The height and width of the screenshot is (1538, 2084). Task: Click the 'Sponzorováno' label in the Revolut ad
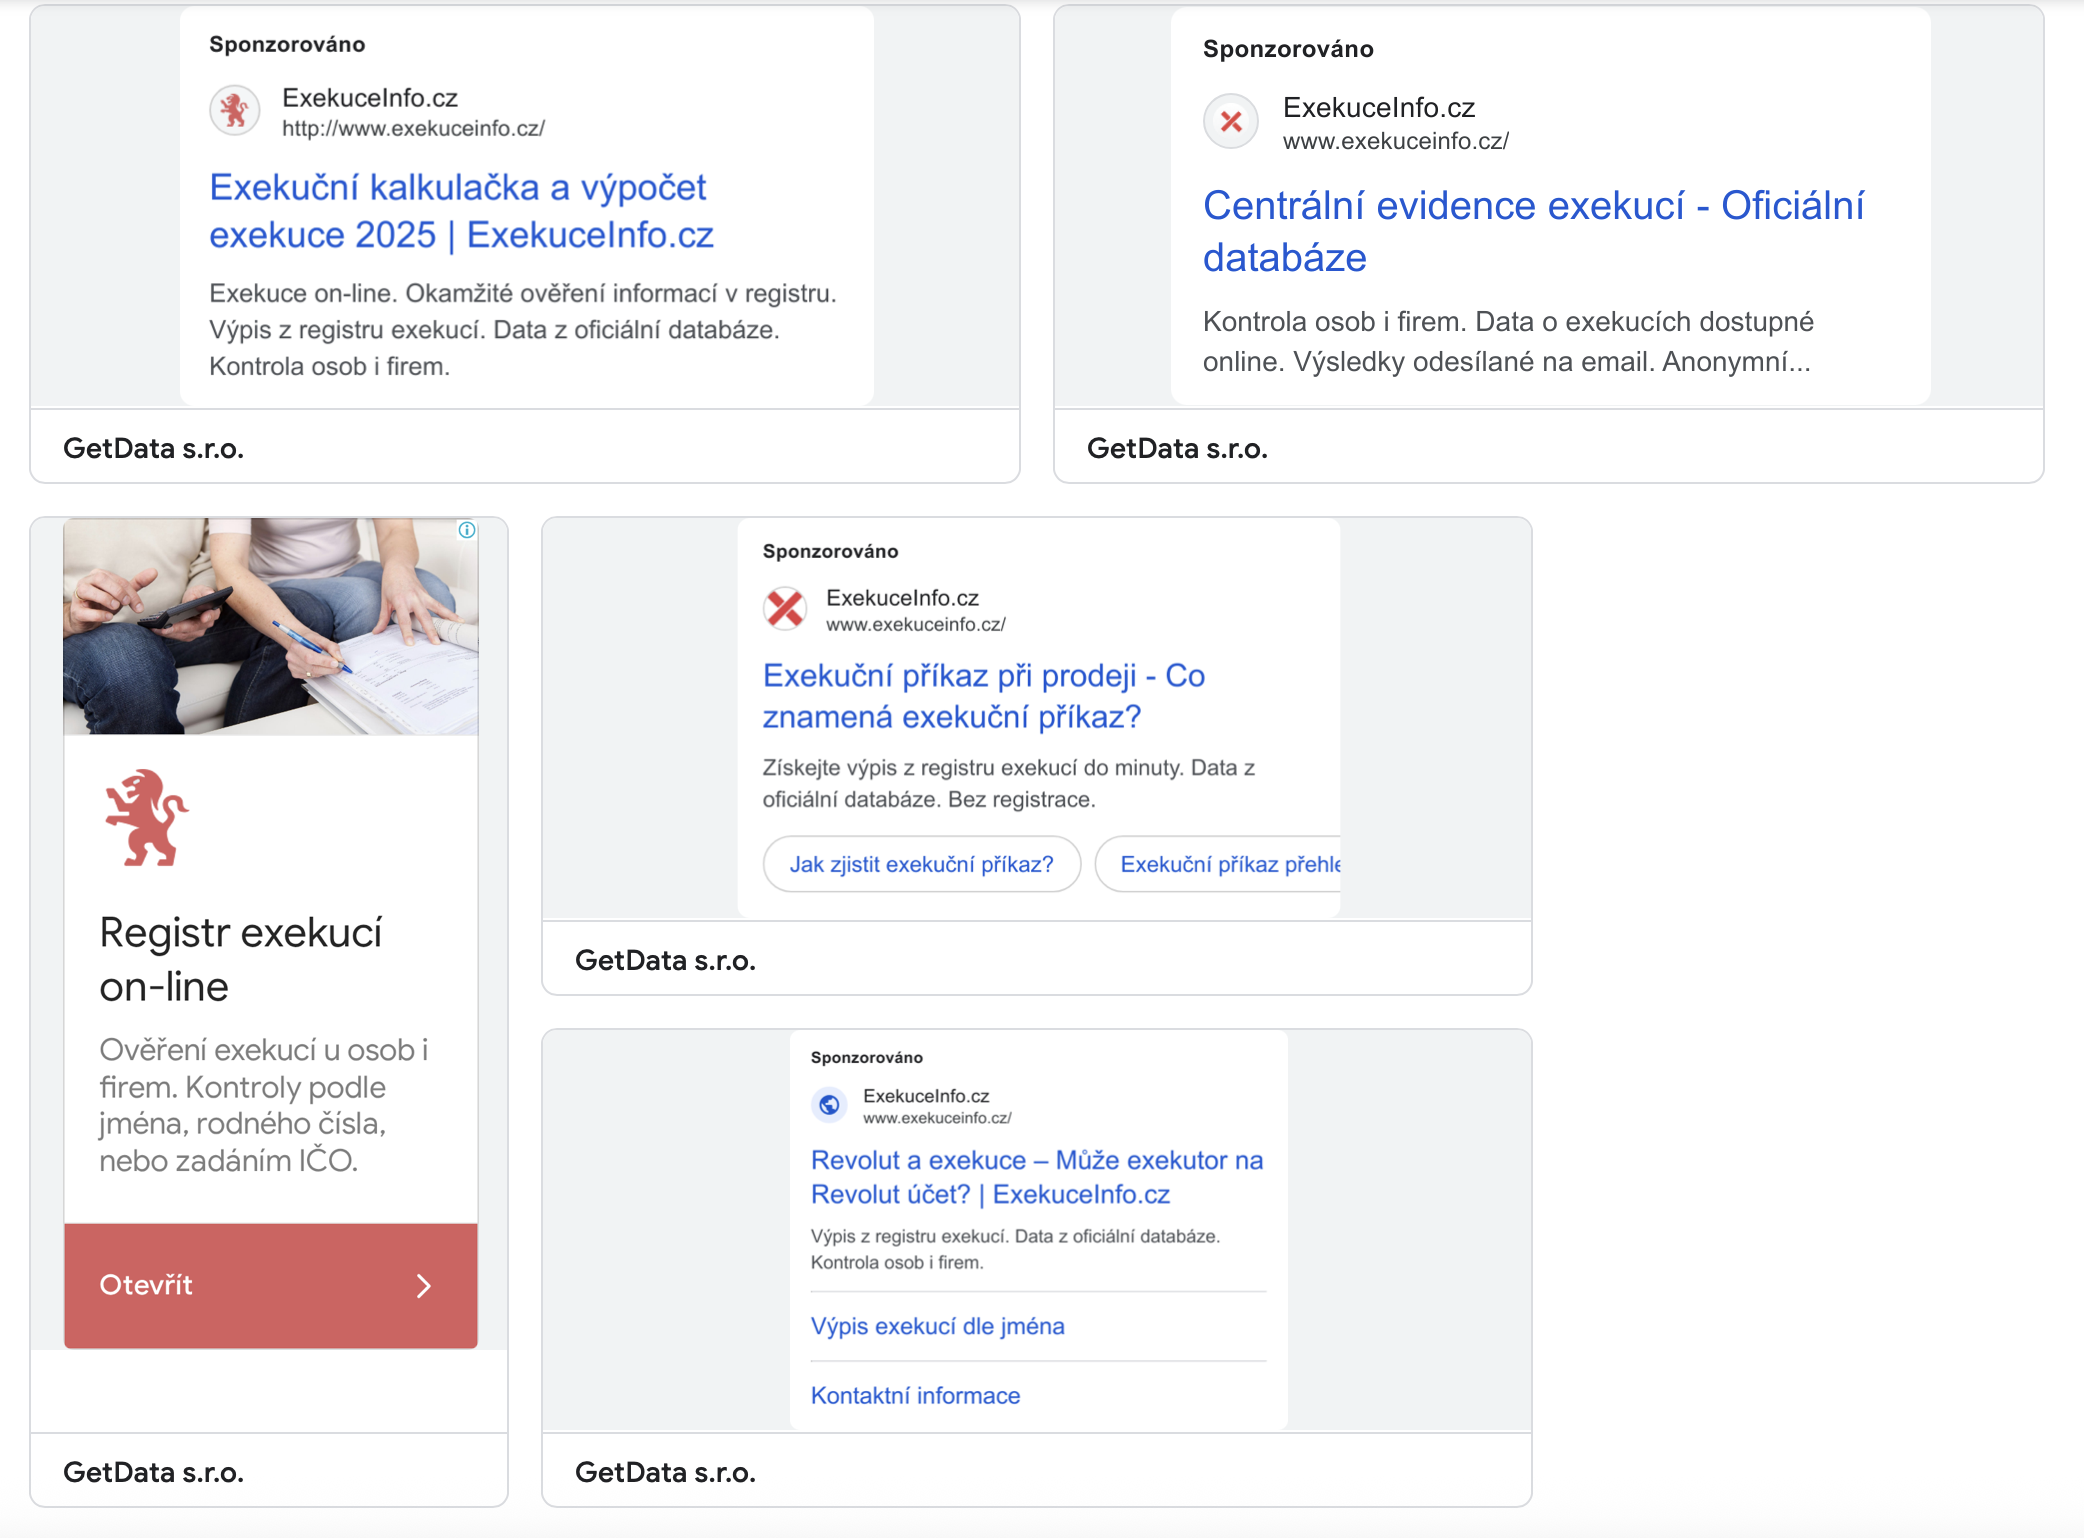(x=866, y=1057)
